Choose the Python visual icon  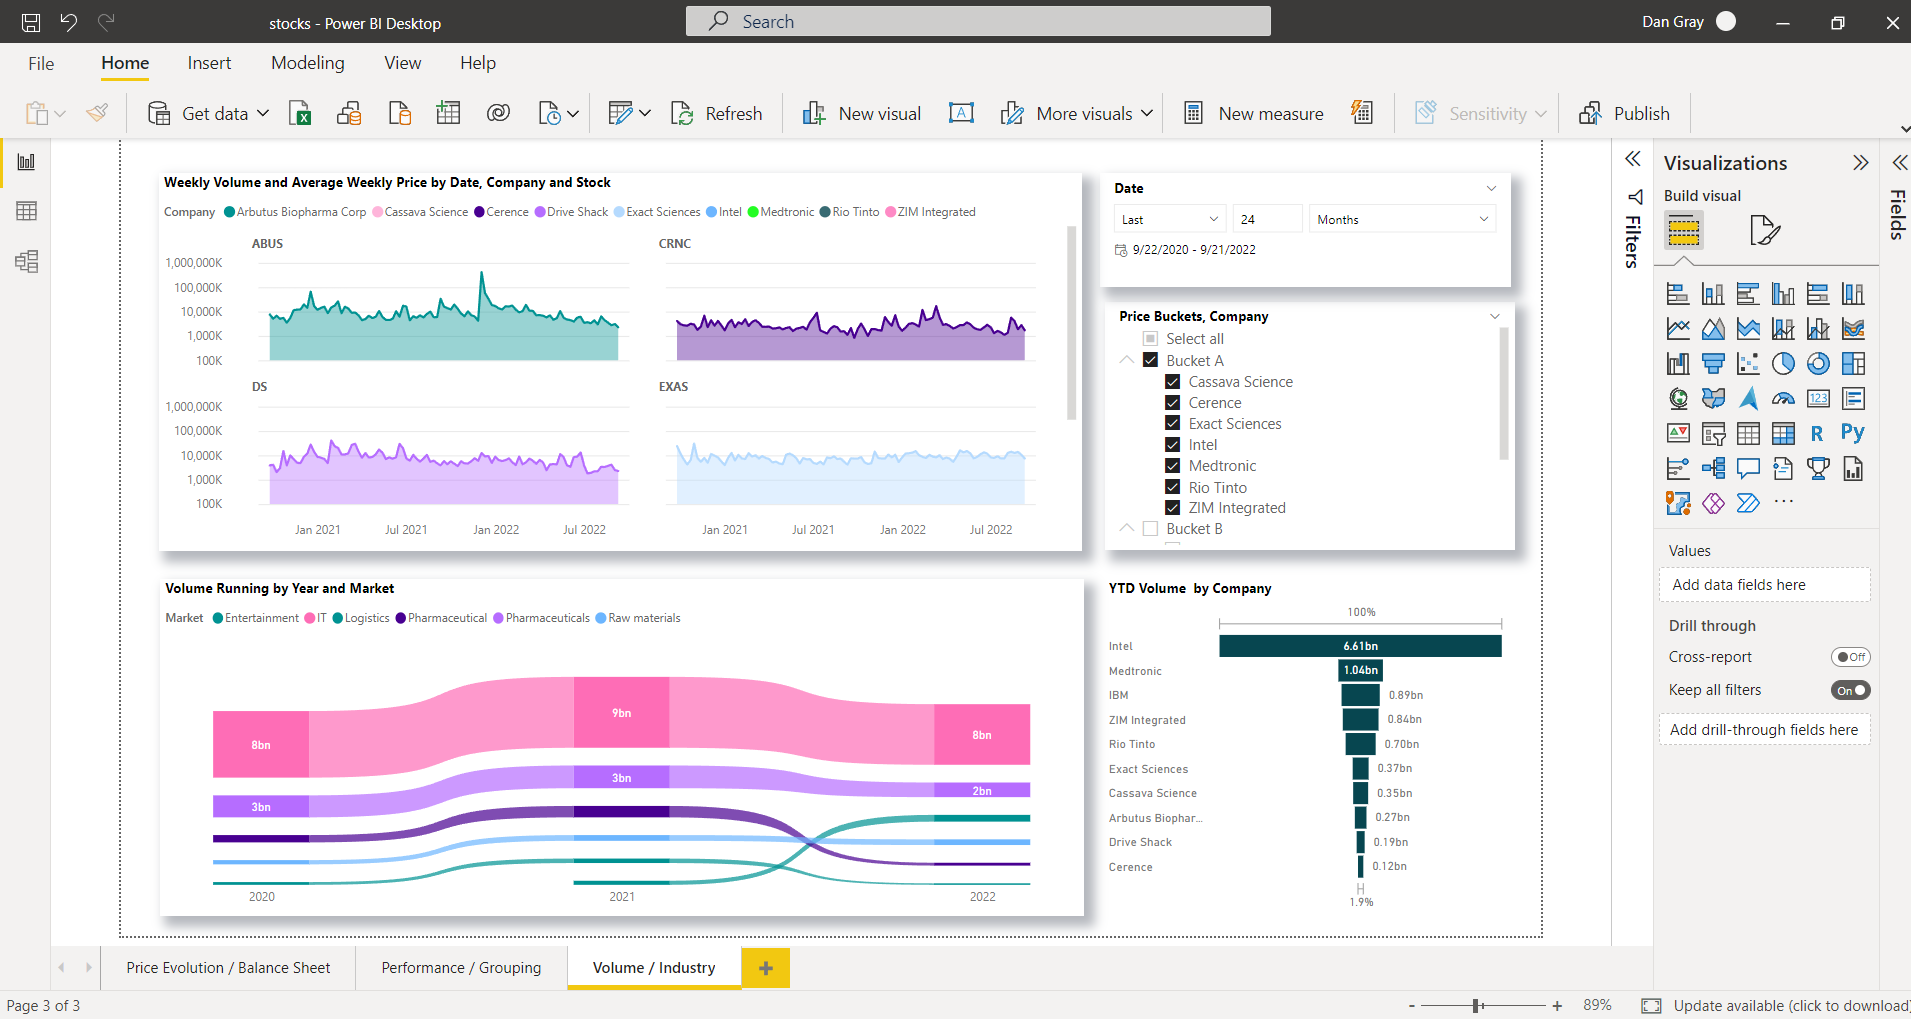[1852, 433]
